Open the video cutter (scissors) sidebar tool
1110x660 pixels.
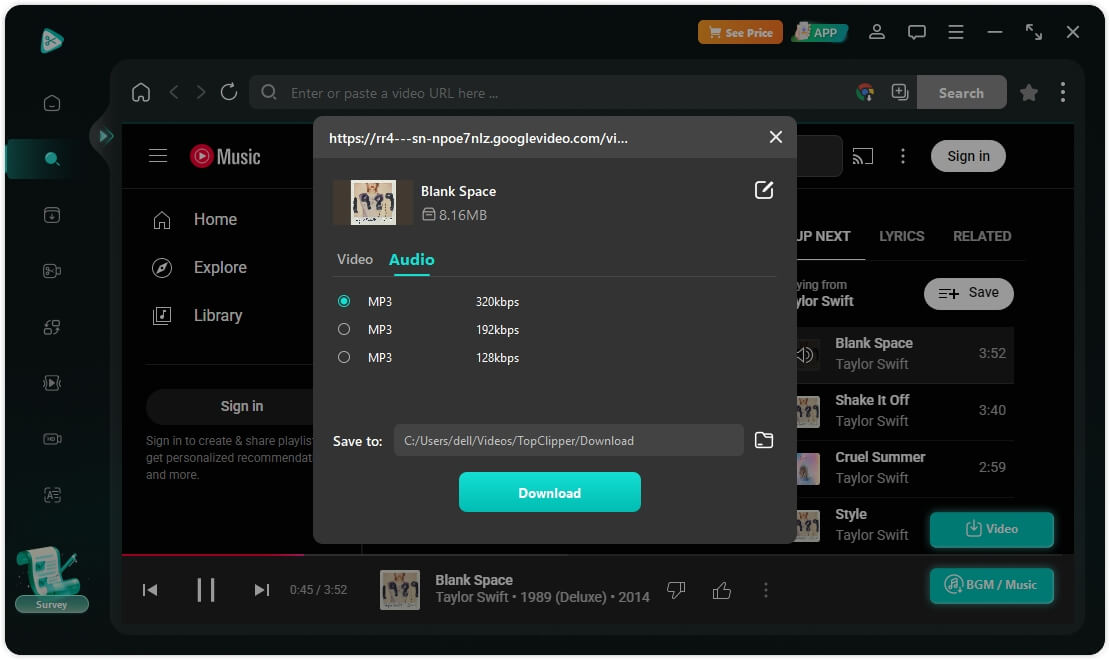pos(52,271)
